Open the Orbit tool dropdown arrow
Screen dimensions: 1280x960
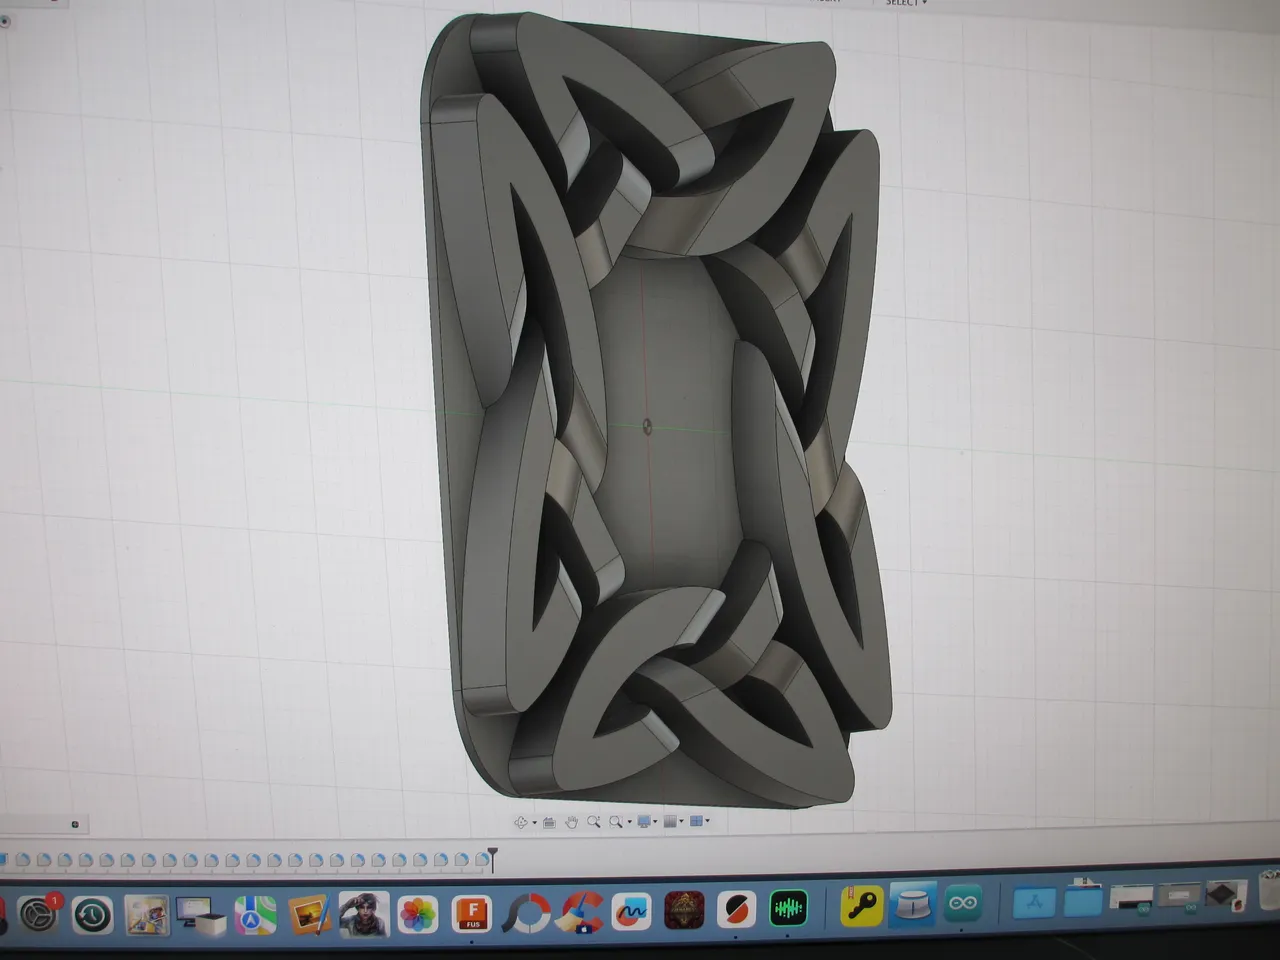(x=534, y=822)
